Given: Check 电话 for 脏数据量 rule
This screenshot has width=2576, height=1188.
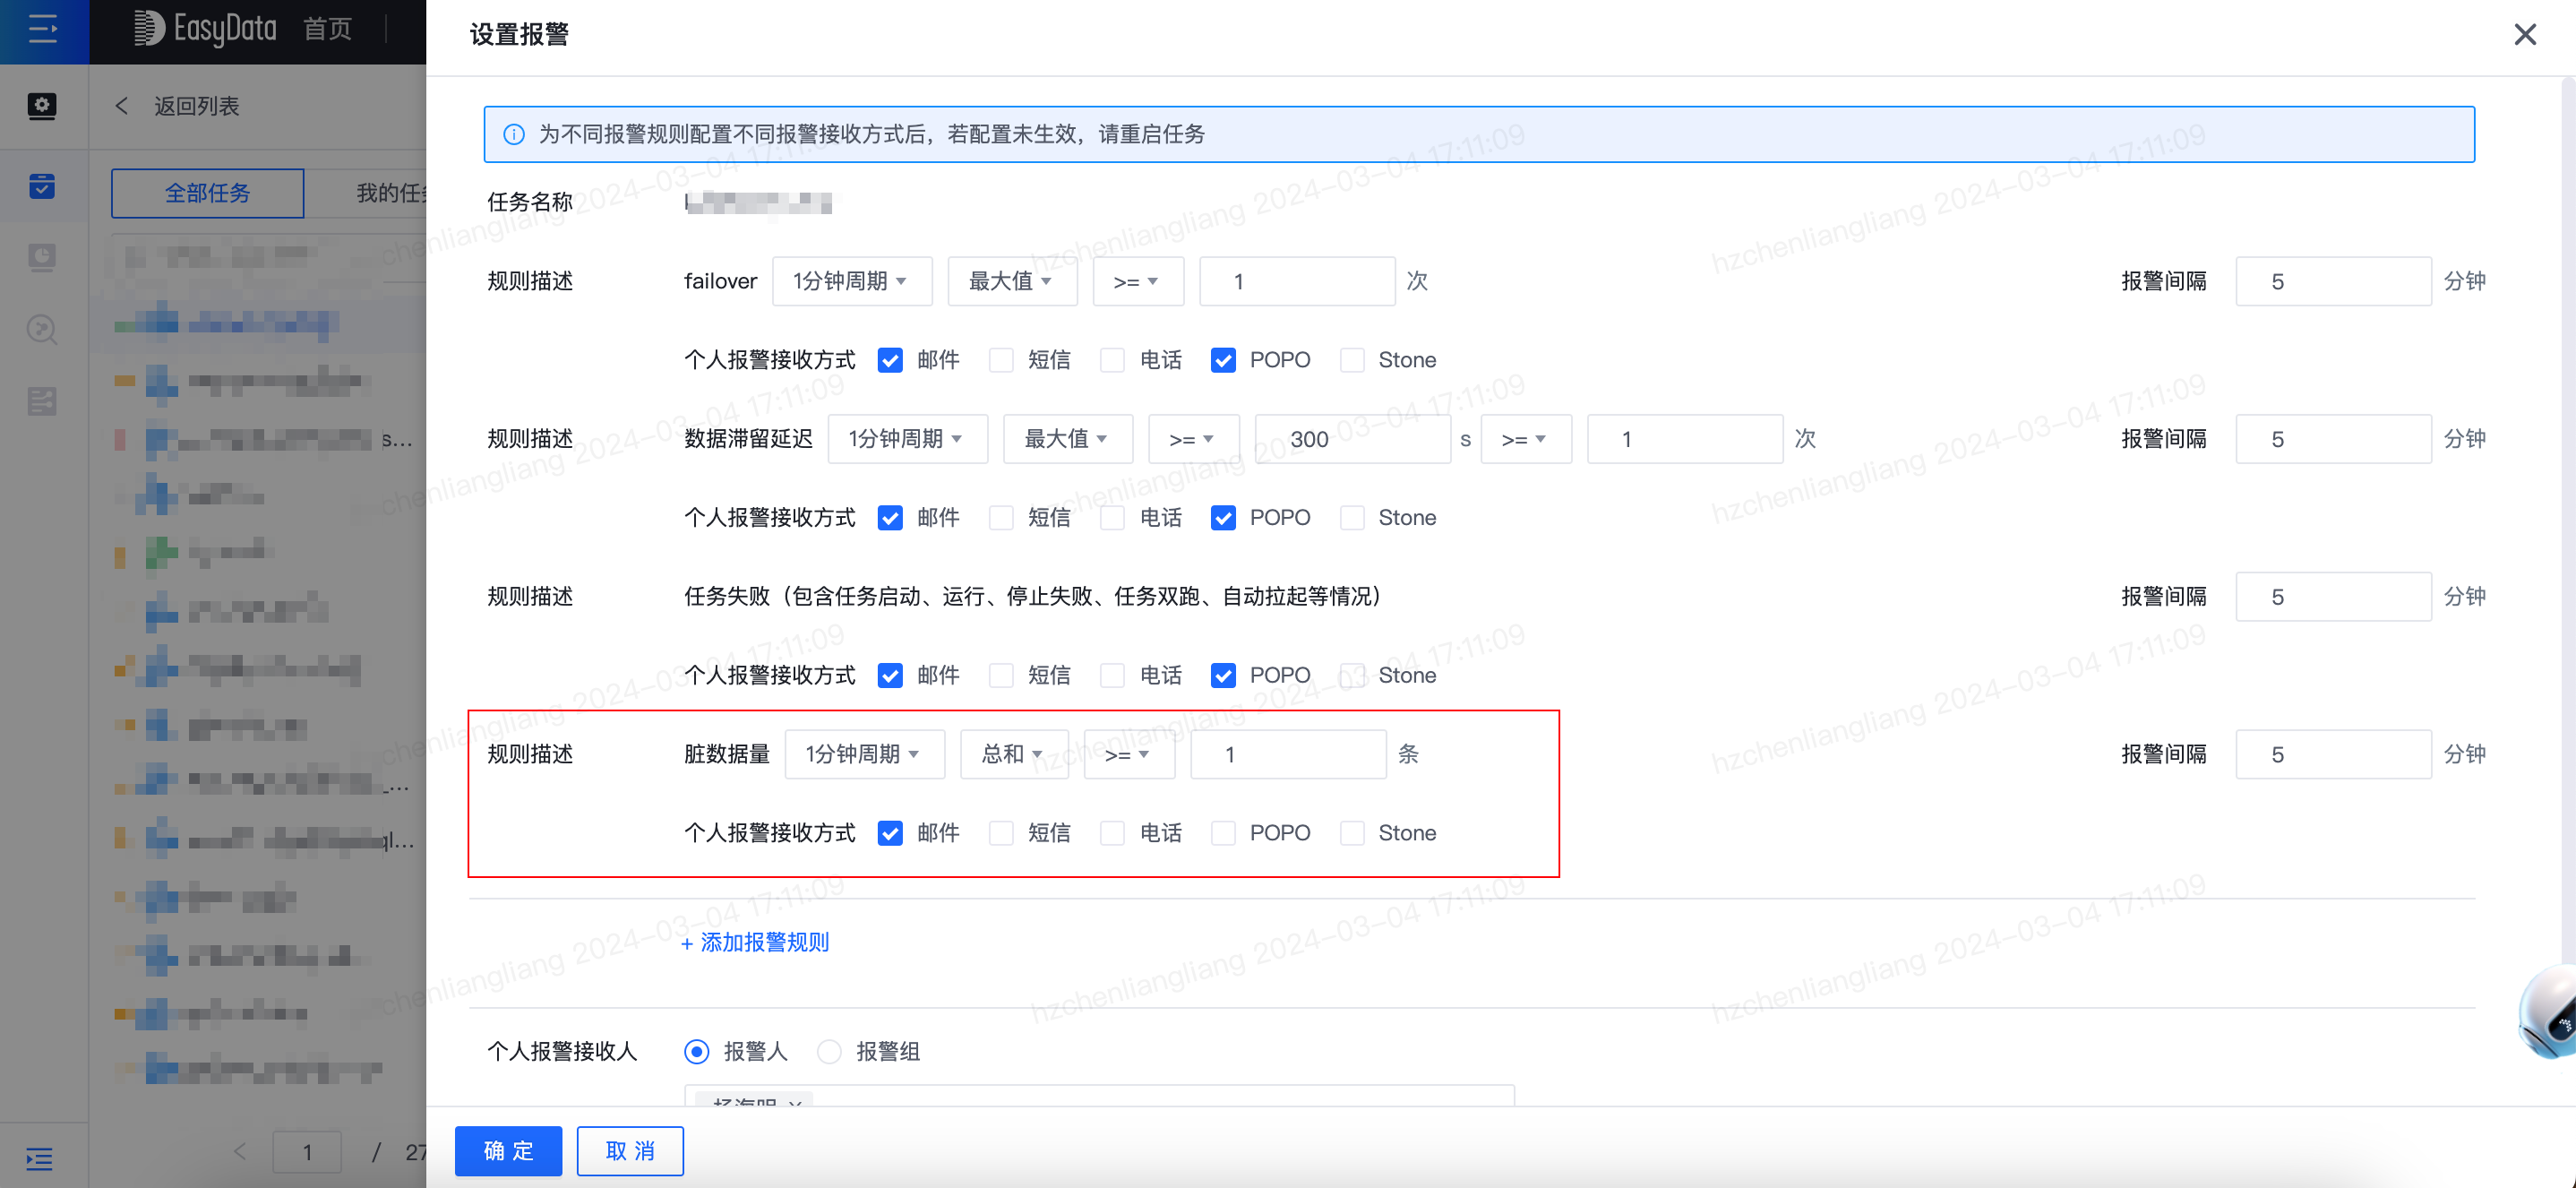Looking at the screenshot, I should [x=1112, y=834].
